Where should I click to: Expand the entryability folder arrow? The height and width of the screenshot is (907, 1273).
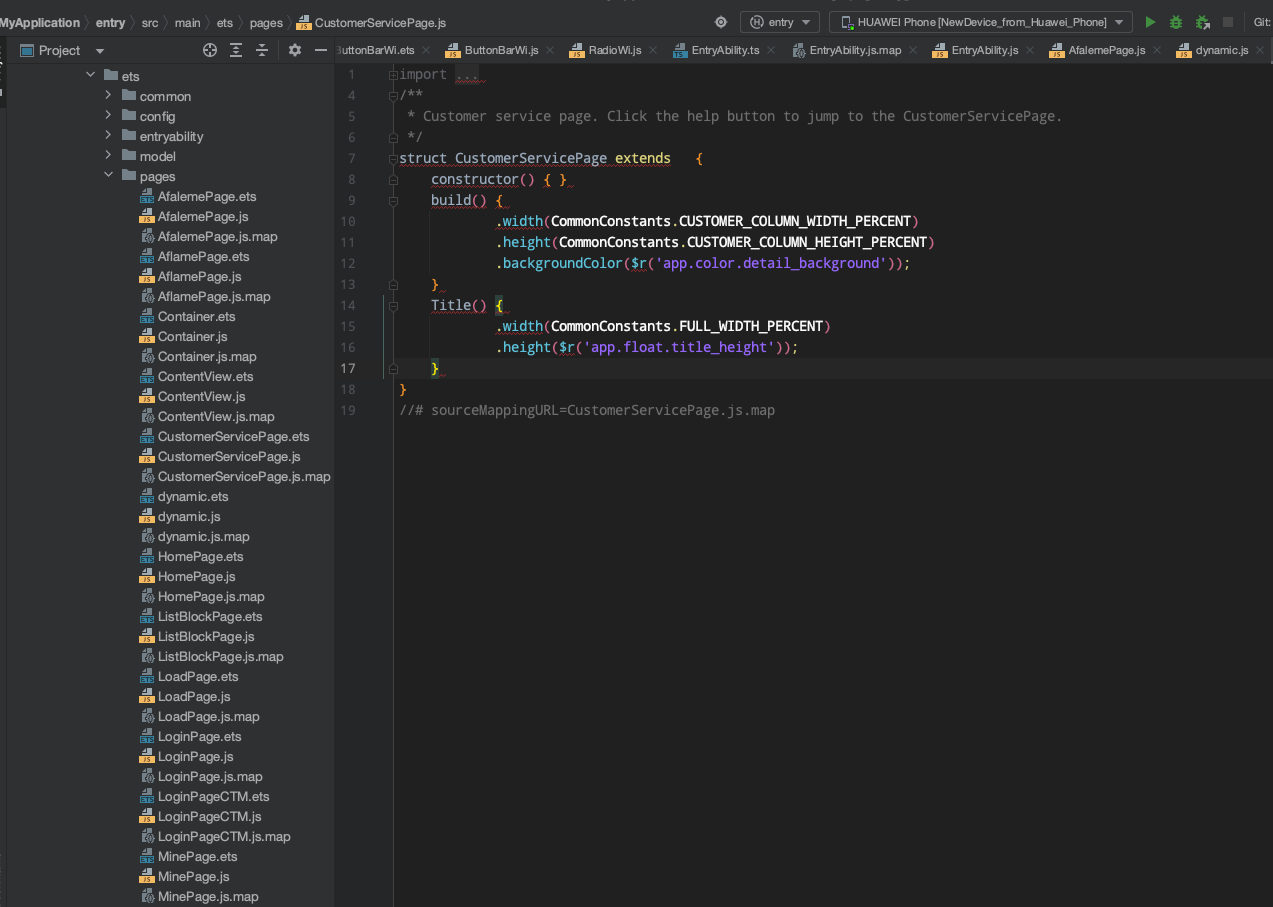point(108,136)
